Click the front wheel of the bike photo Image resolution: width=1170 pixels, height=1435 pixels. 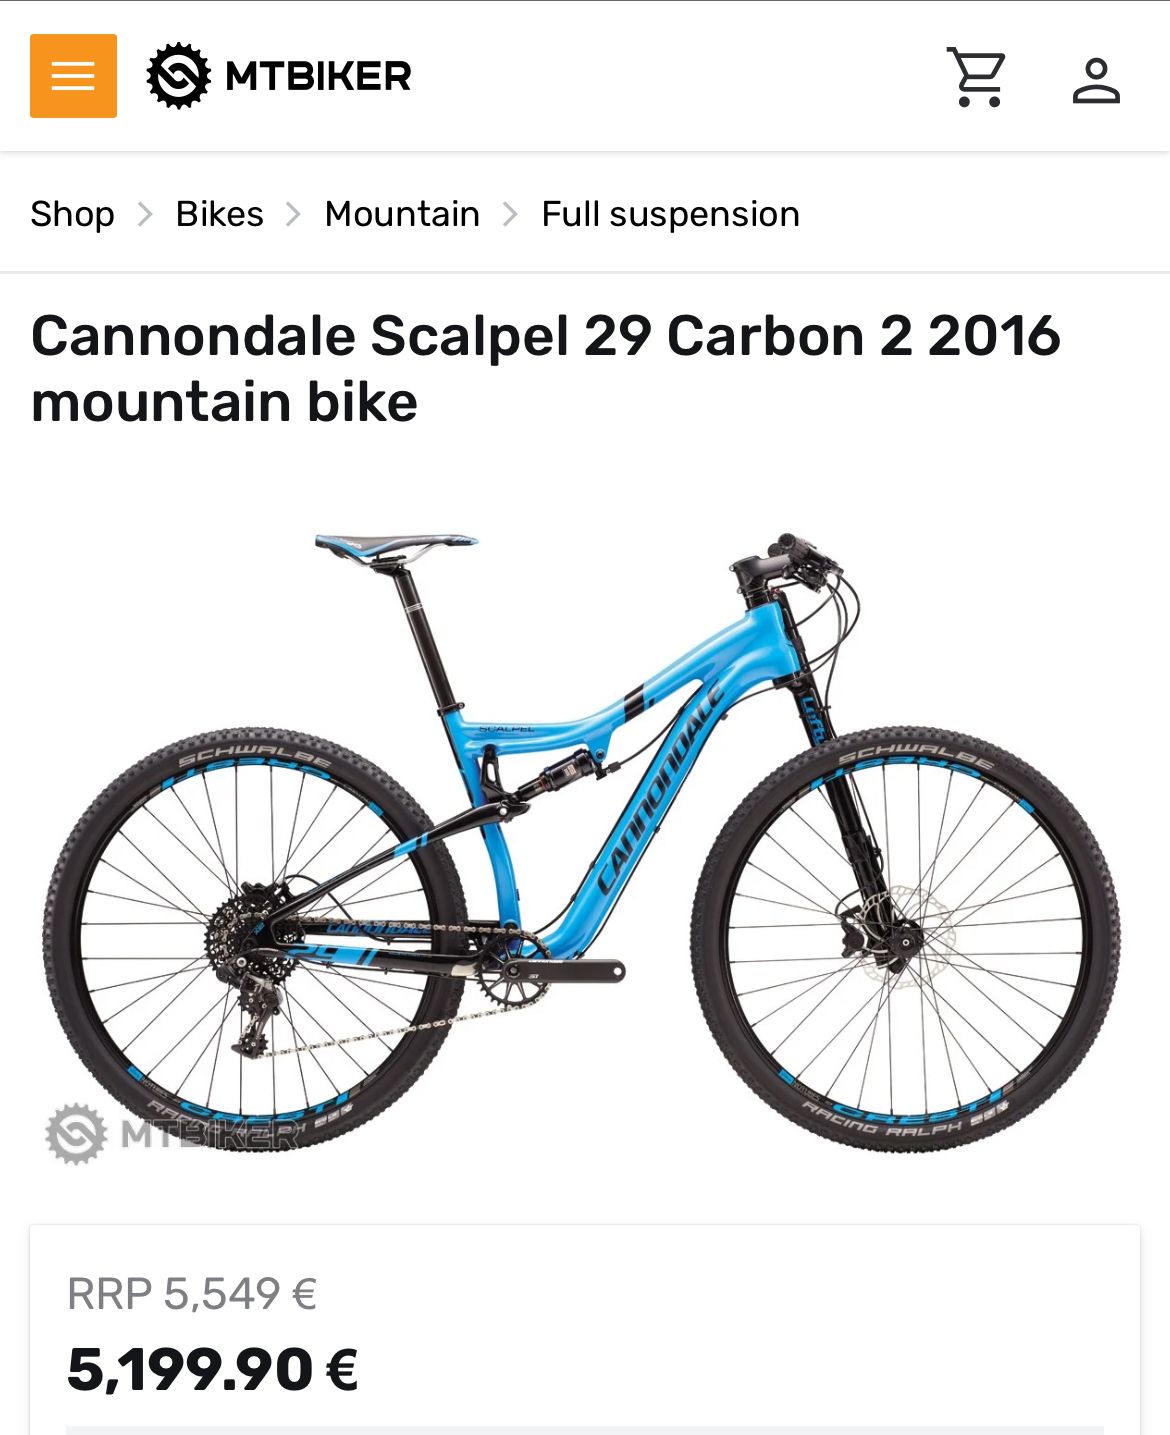coord(906,939)
